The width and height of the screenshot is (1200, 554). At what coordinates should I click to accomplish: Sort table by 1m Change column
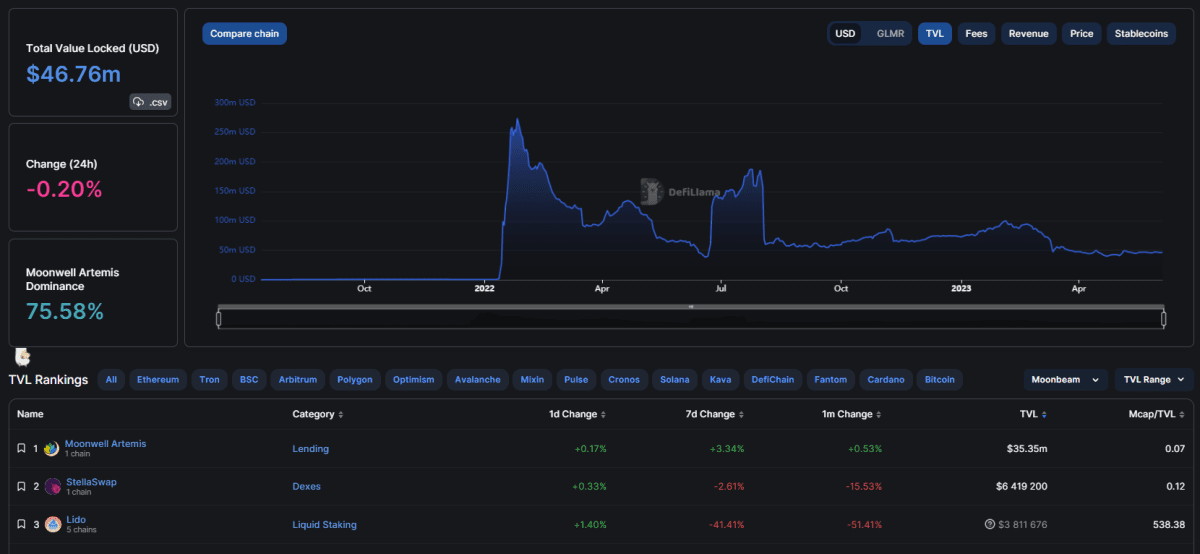coord(851,414)
